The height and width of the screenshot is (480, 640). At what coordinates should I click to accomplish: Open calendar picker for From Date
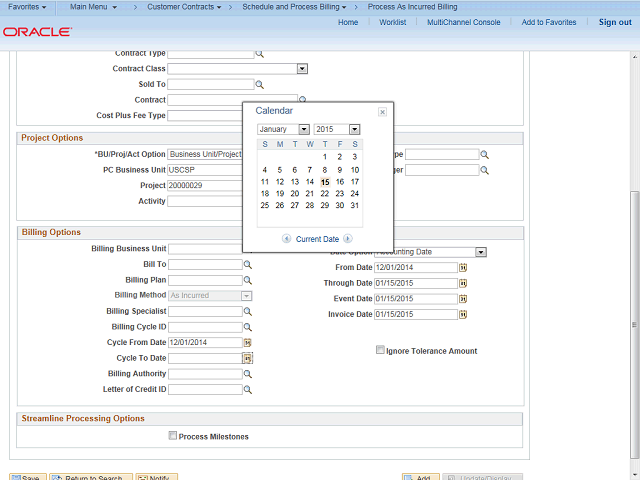pos(463,267)
